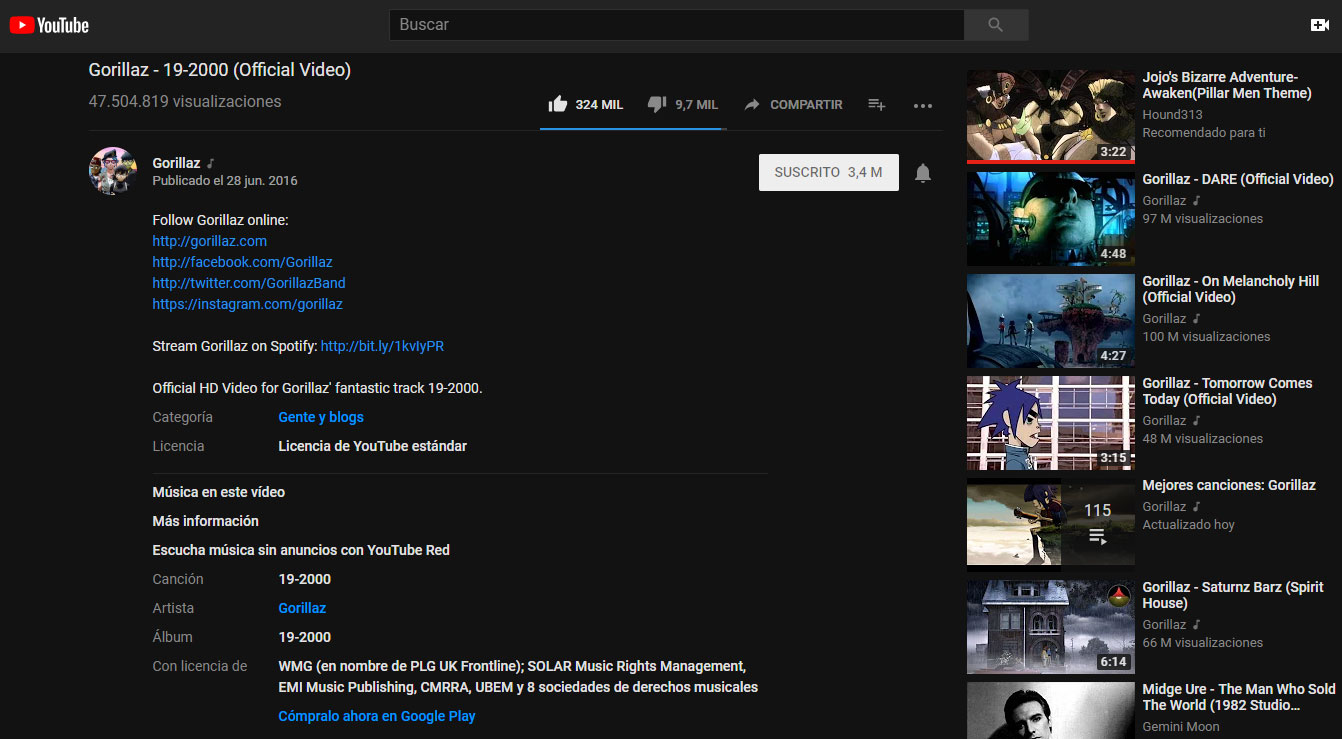Open Tomorrow Comes Today thumbnail
Image resolution: width=1342 pixels, height=739 pixels.
1051,422
